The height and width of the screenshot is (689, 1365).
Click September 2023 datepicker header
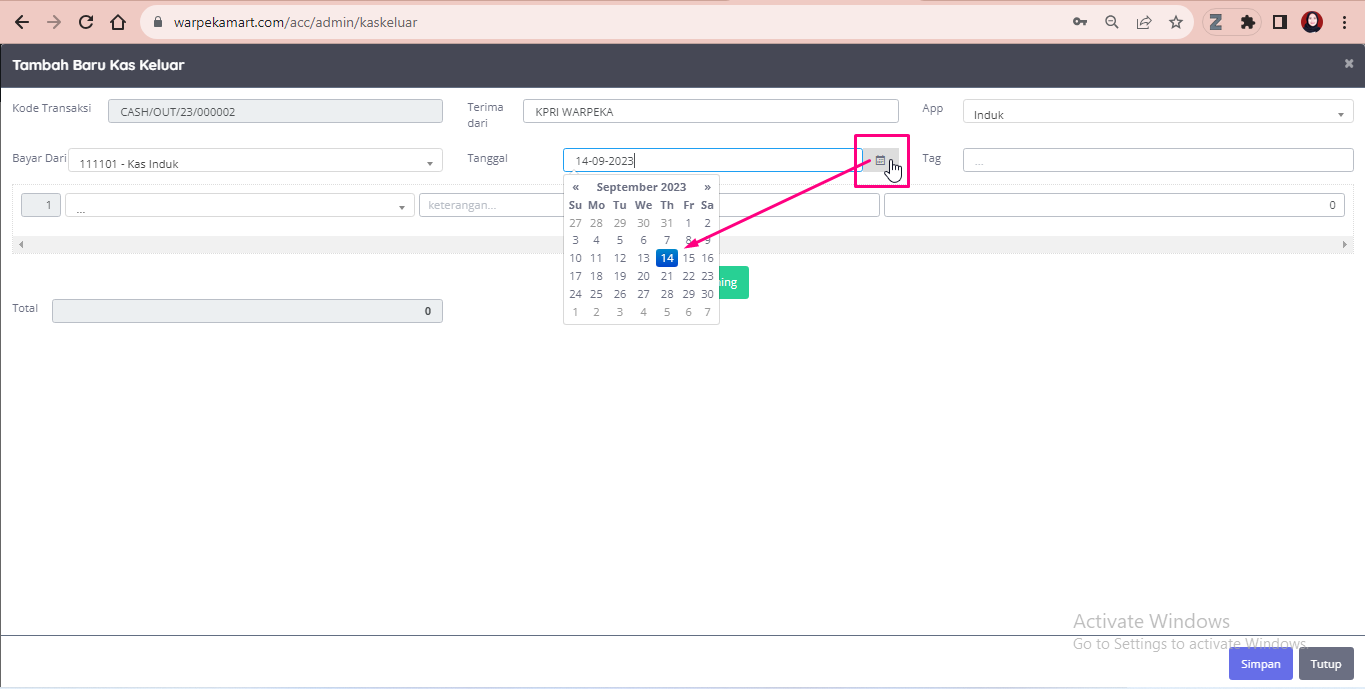[641, 187]
